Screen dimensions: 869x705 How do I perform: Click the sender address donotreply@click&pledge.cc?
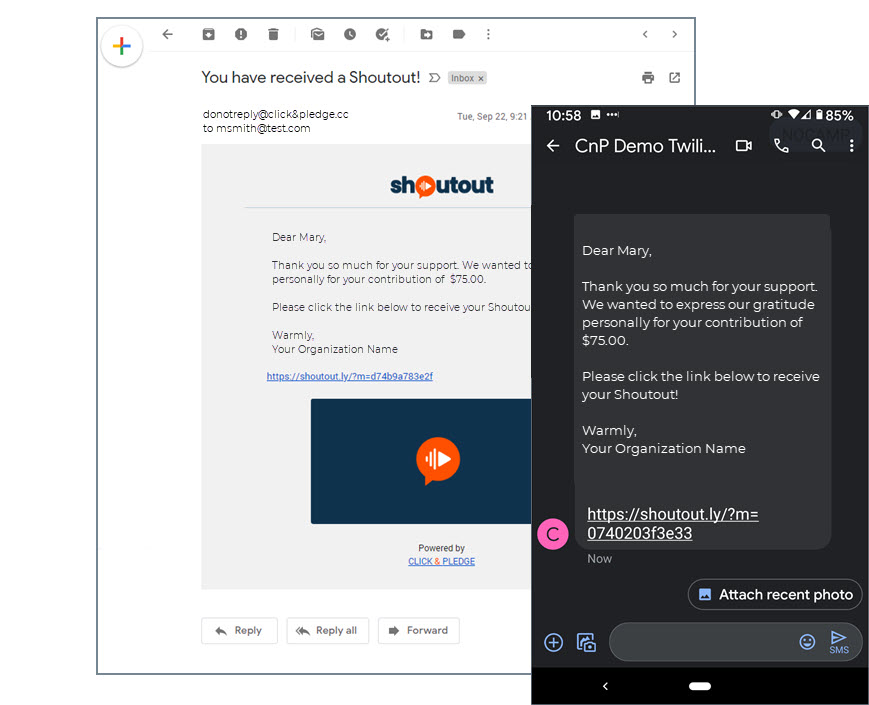coord(275,114)
